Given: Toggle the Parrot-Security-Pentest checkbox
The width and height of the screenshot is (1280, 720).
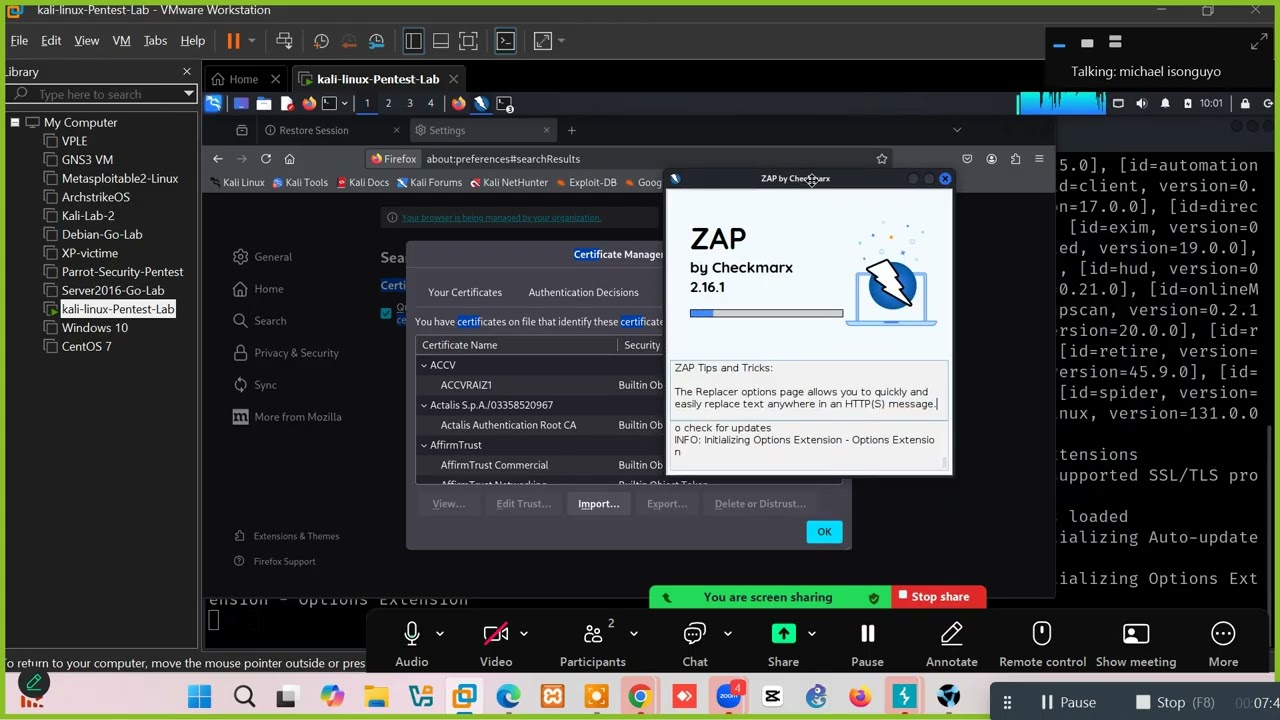Looking at the screenshot, I should point(51,272).
